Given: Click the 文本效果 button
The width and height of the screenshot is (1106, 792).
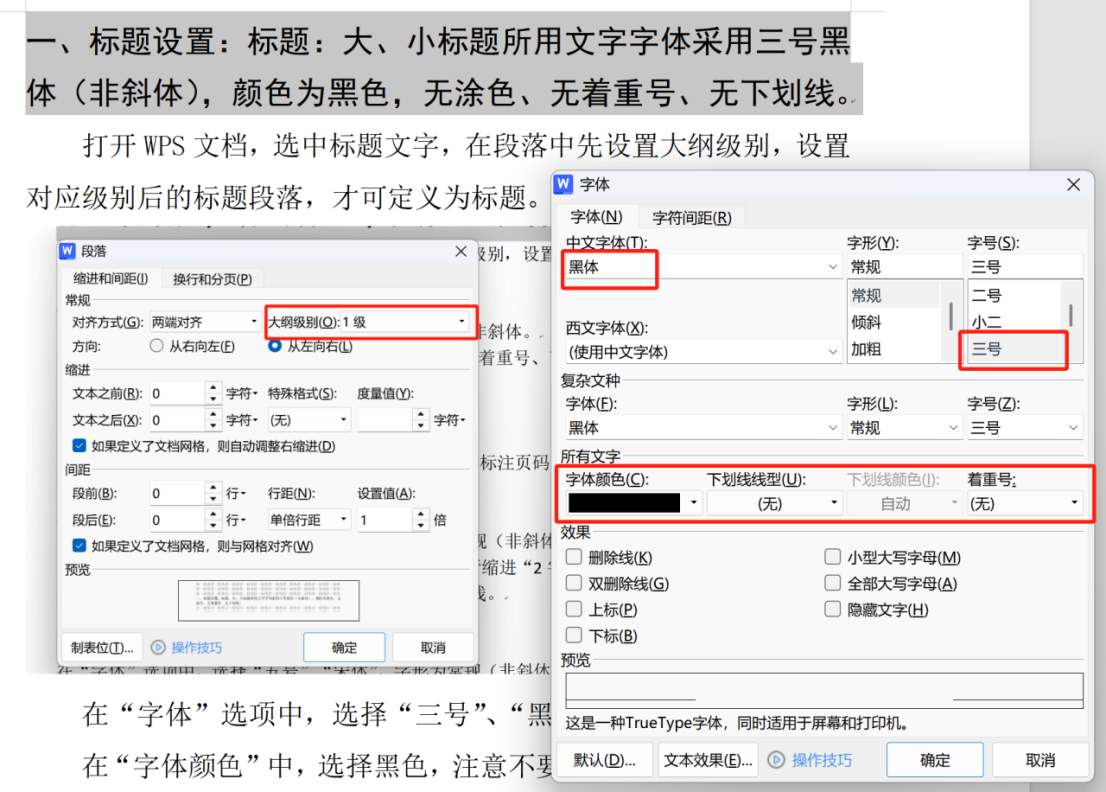Looking at the screenshot, I should (708, 760).
